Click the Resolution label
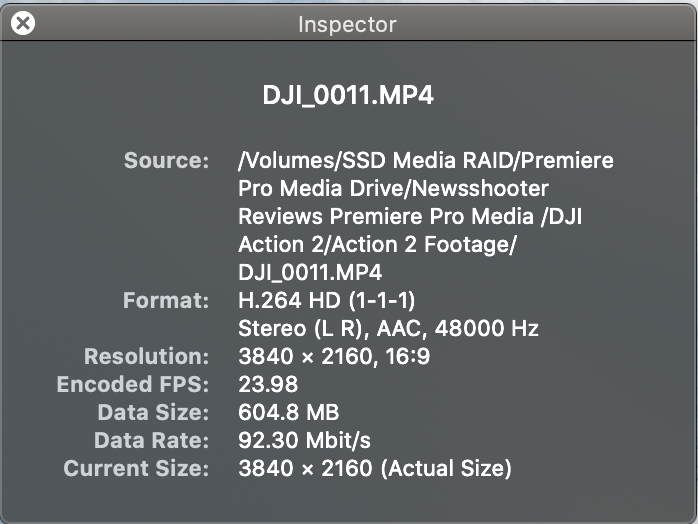 click(x=147, y=356)
